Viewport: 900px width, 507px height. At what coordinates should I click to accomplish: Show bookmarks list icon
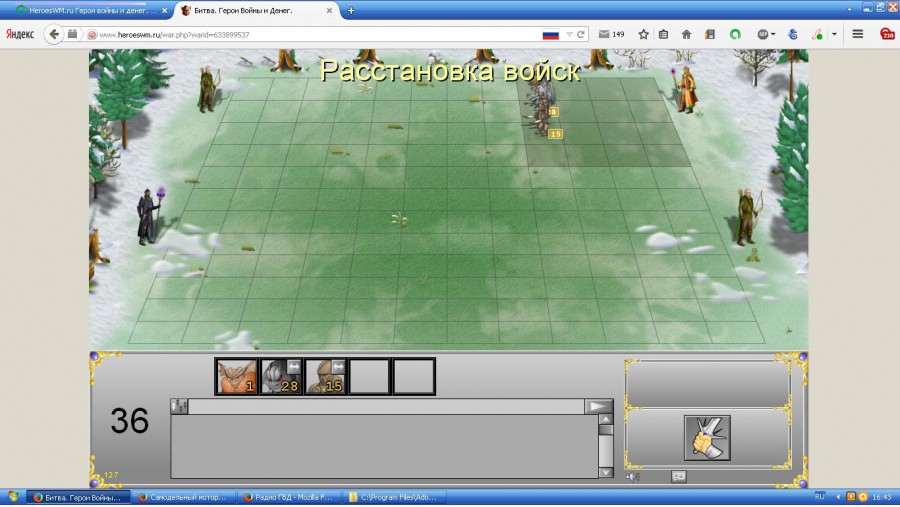pos(664,34)
